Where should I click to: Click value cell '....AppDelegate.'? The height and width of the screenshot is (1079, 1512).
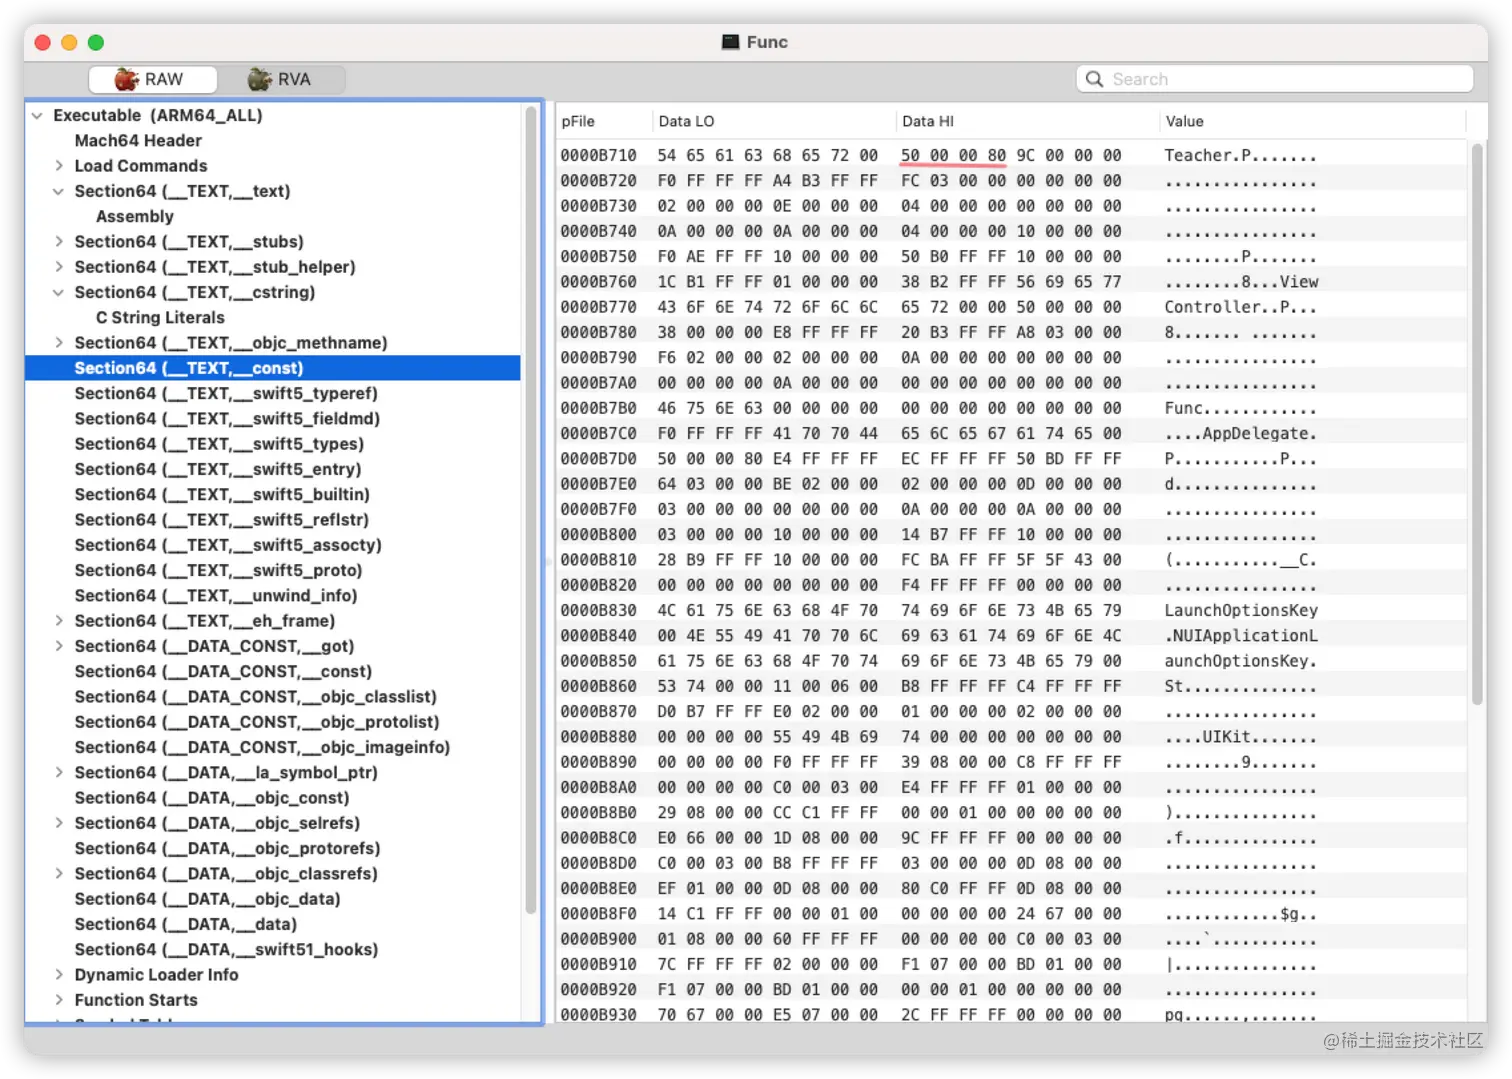1240,433
